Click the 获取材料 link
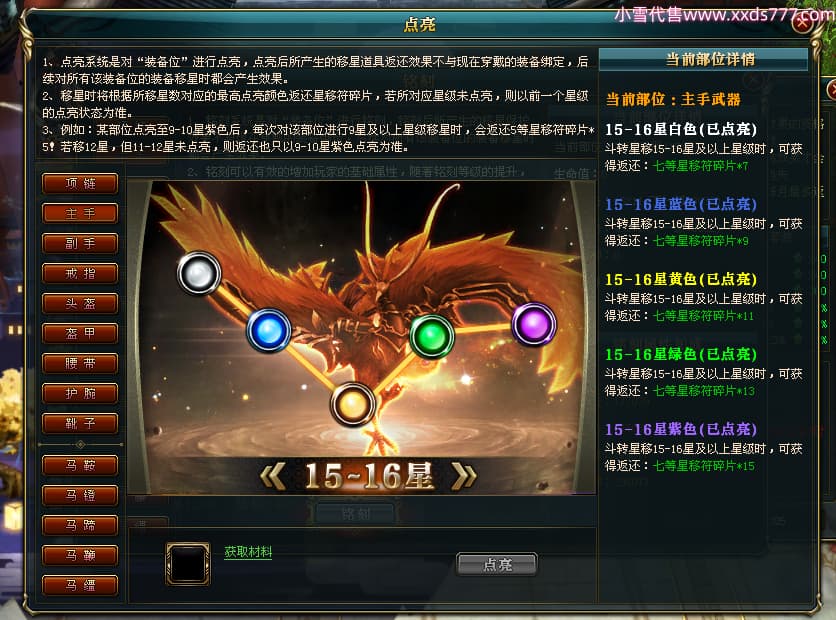The height and width of the screenshot is (620, 836). click(x=248, y=552)
